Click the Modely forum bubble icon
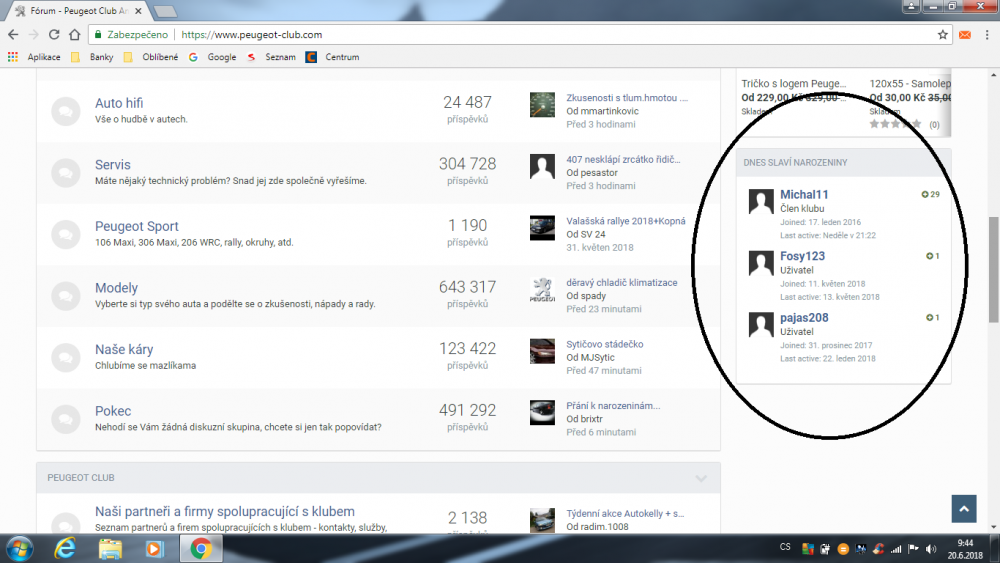The height and width of the screenshot is (563, 1000). (x=66, y=296)
